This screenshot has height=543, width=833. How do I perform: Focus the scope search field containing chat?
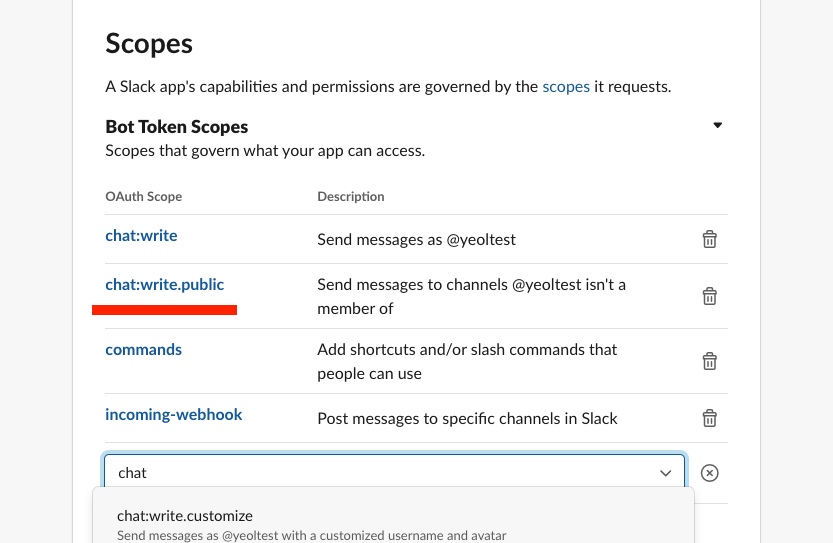click(x=395, y=472)
